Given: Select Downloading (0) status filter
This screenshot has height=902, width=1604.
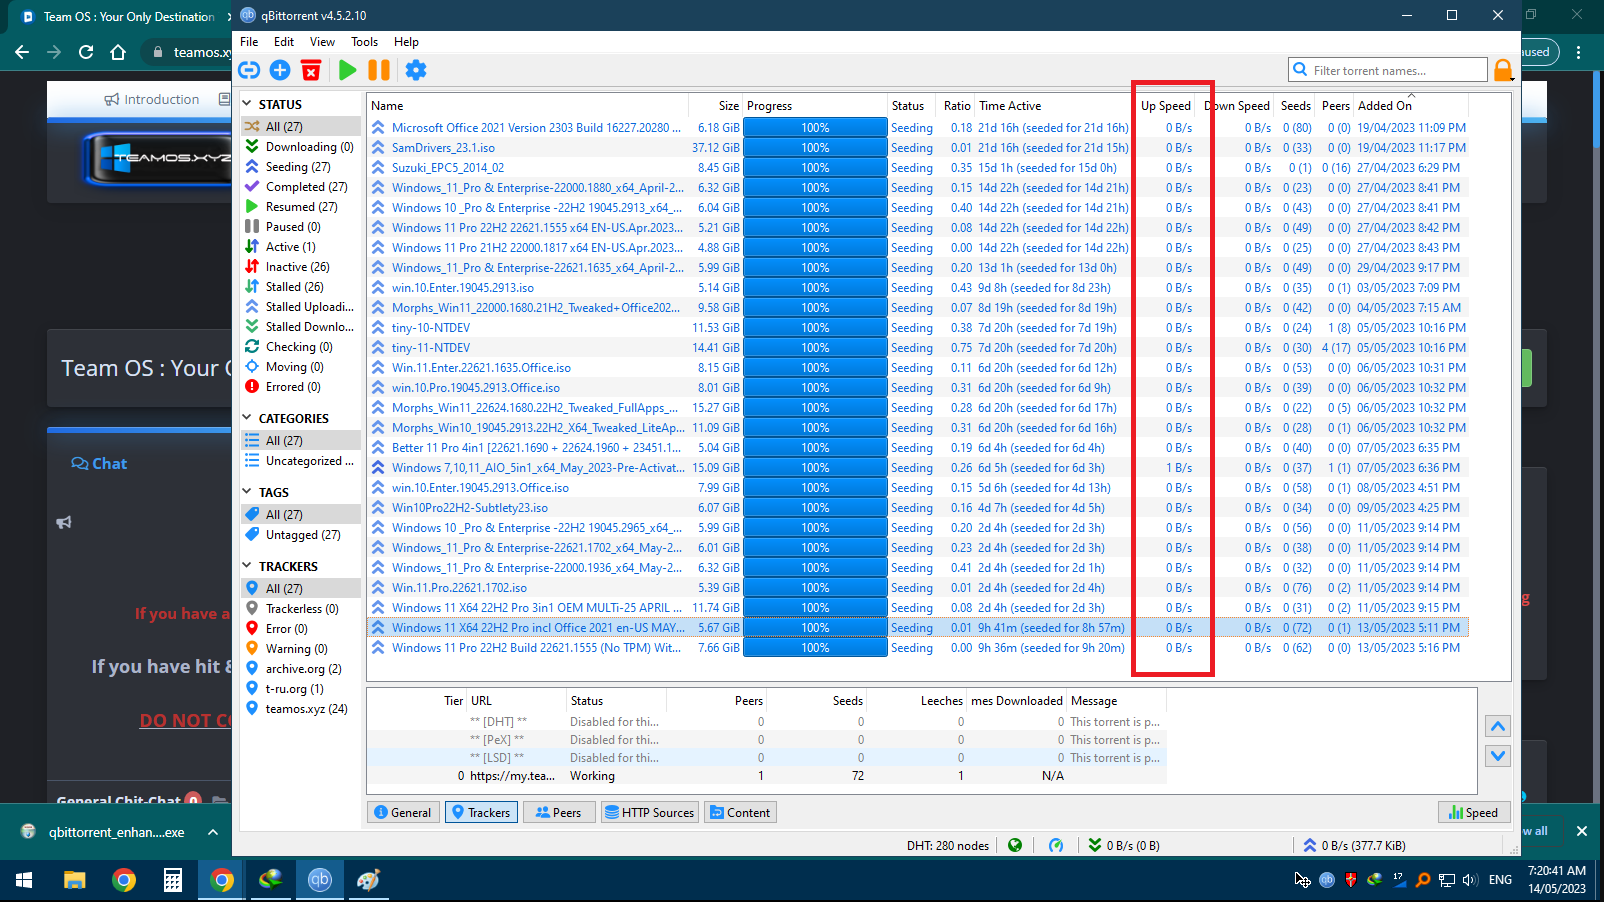Looking at the screenshot, I should 300,147.
